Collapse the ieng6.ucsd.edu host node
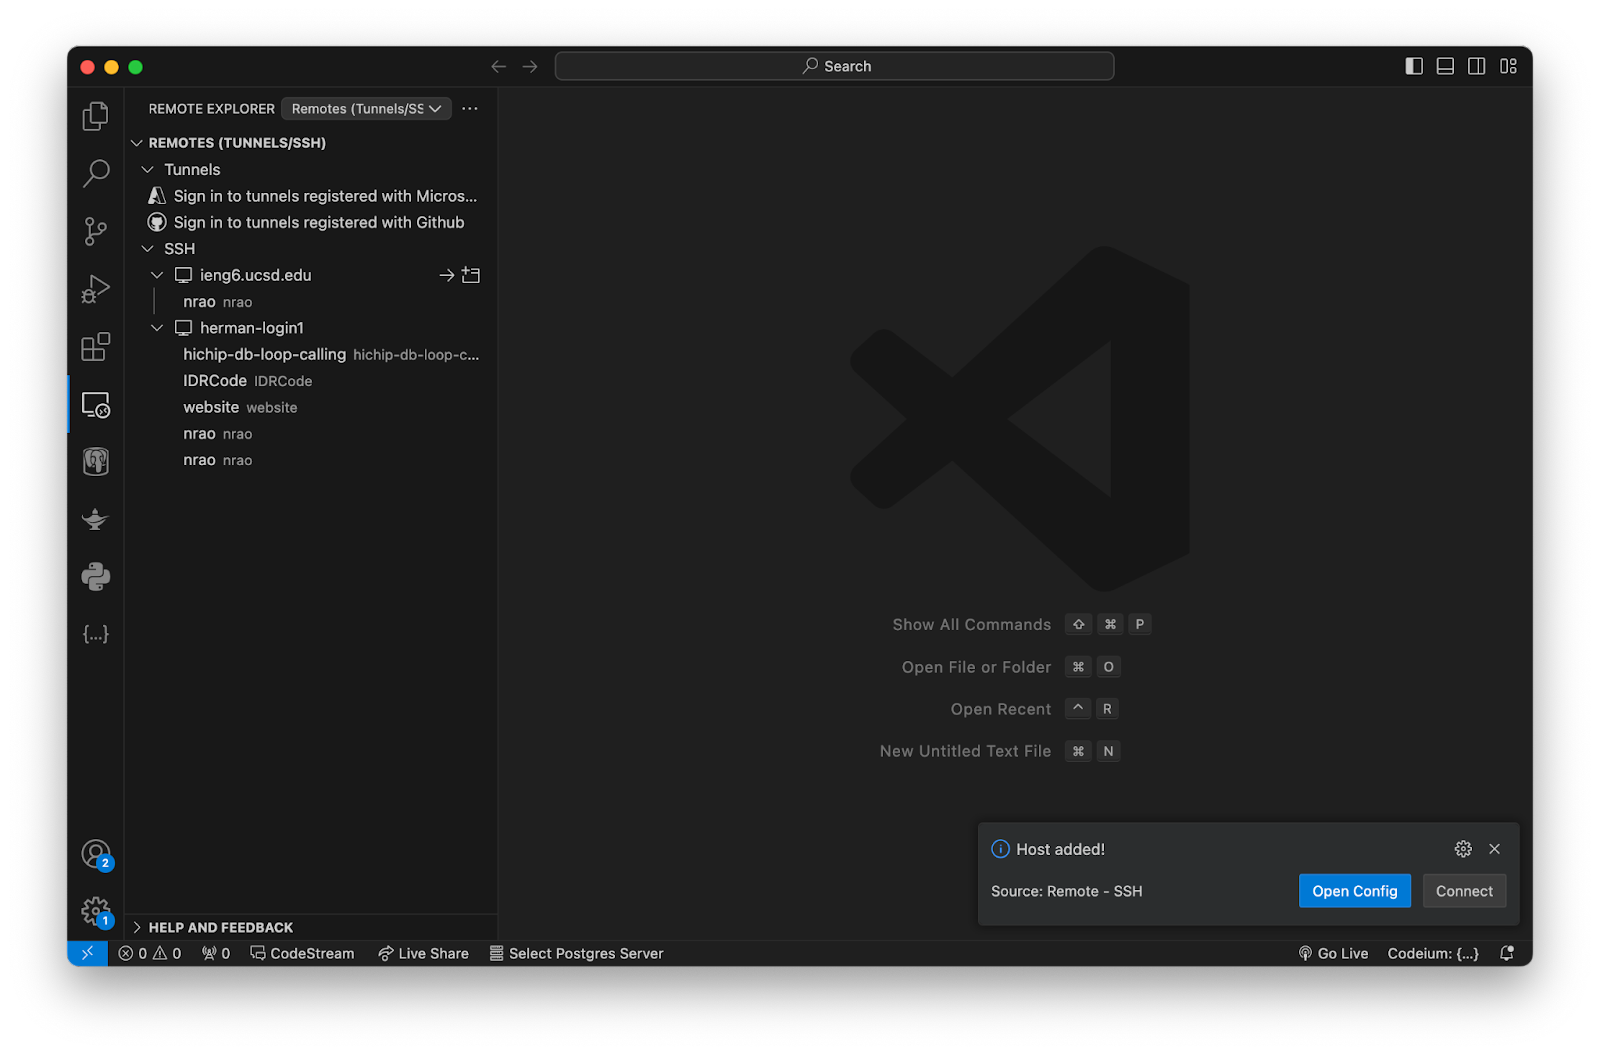Viewport: 1600px width, 1055px height. tap(157, 275)
